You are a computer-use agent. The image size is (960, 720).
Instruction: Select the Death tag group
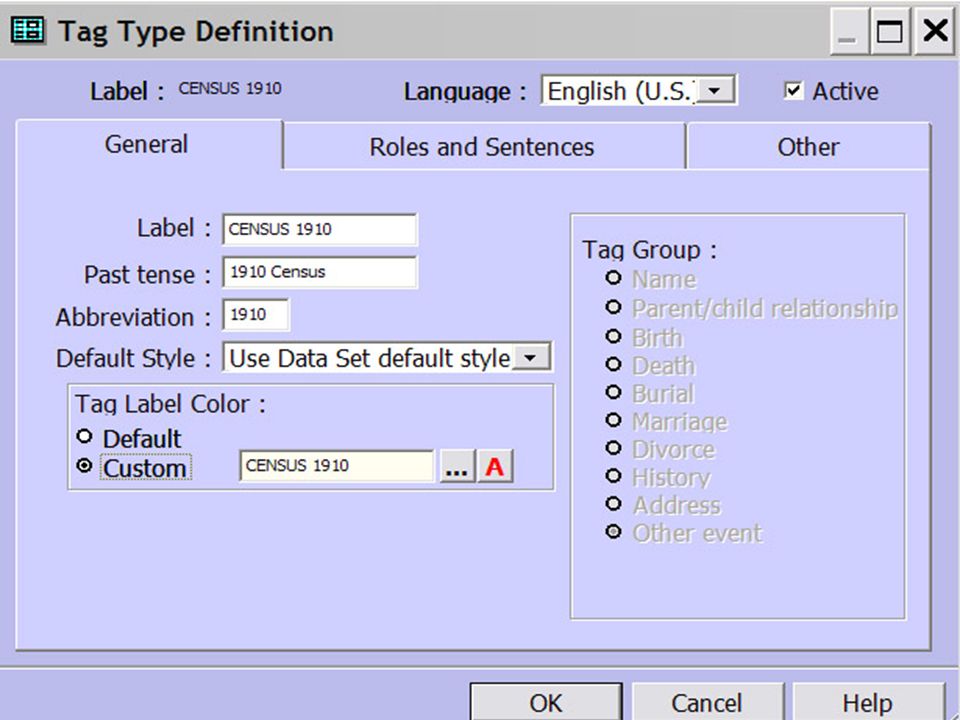click(613, 364)
